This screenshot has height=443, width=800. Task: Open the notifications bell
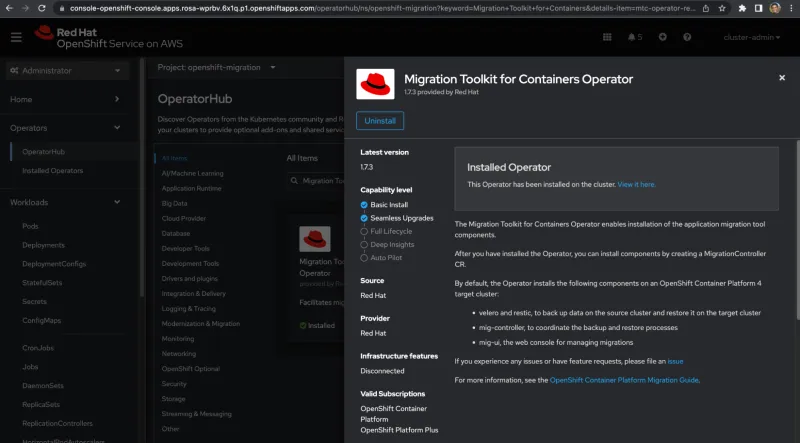(632, 37)
